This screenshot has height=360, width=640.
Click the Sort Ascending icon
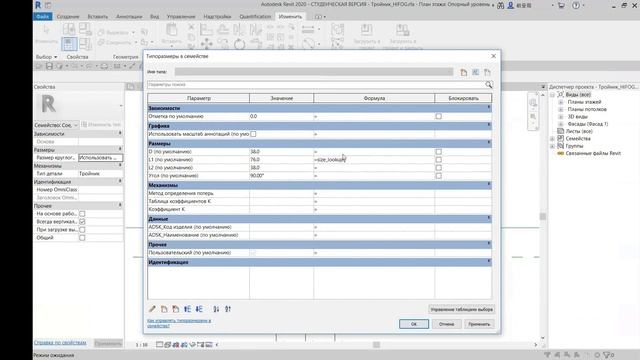coord(216,309)
